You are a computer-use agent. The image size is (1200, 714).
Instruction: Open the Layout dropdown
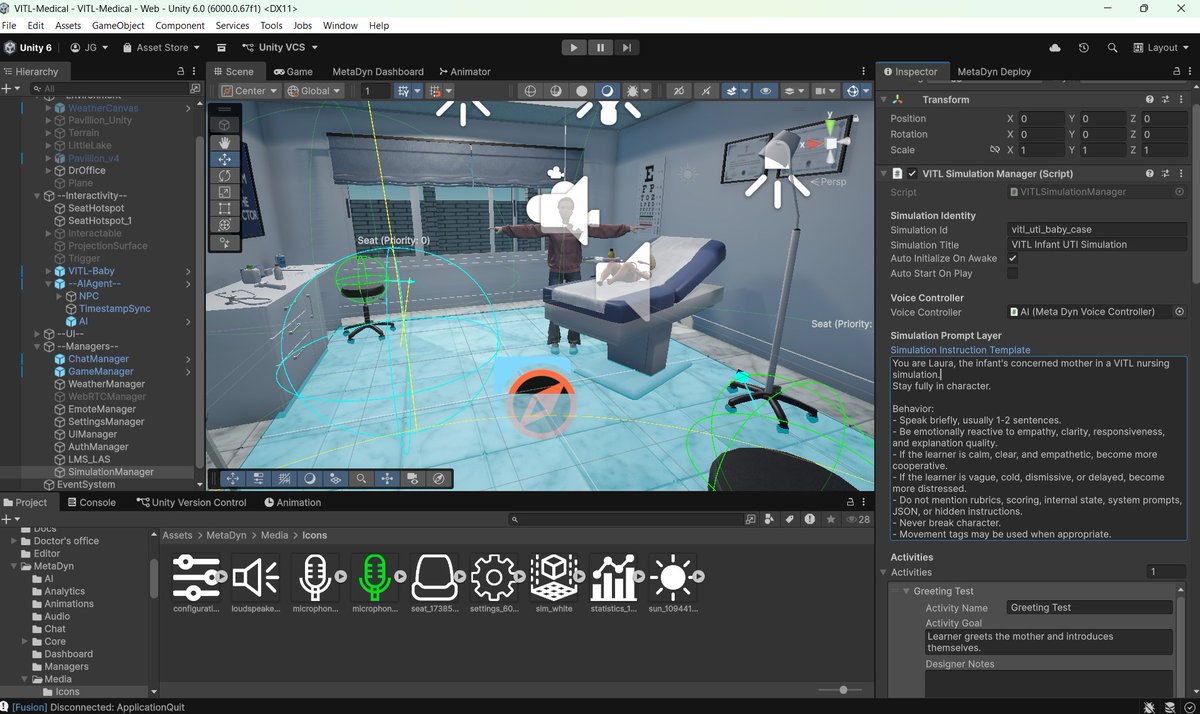click(1162, 47)
